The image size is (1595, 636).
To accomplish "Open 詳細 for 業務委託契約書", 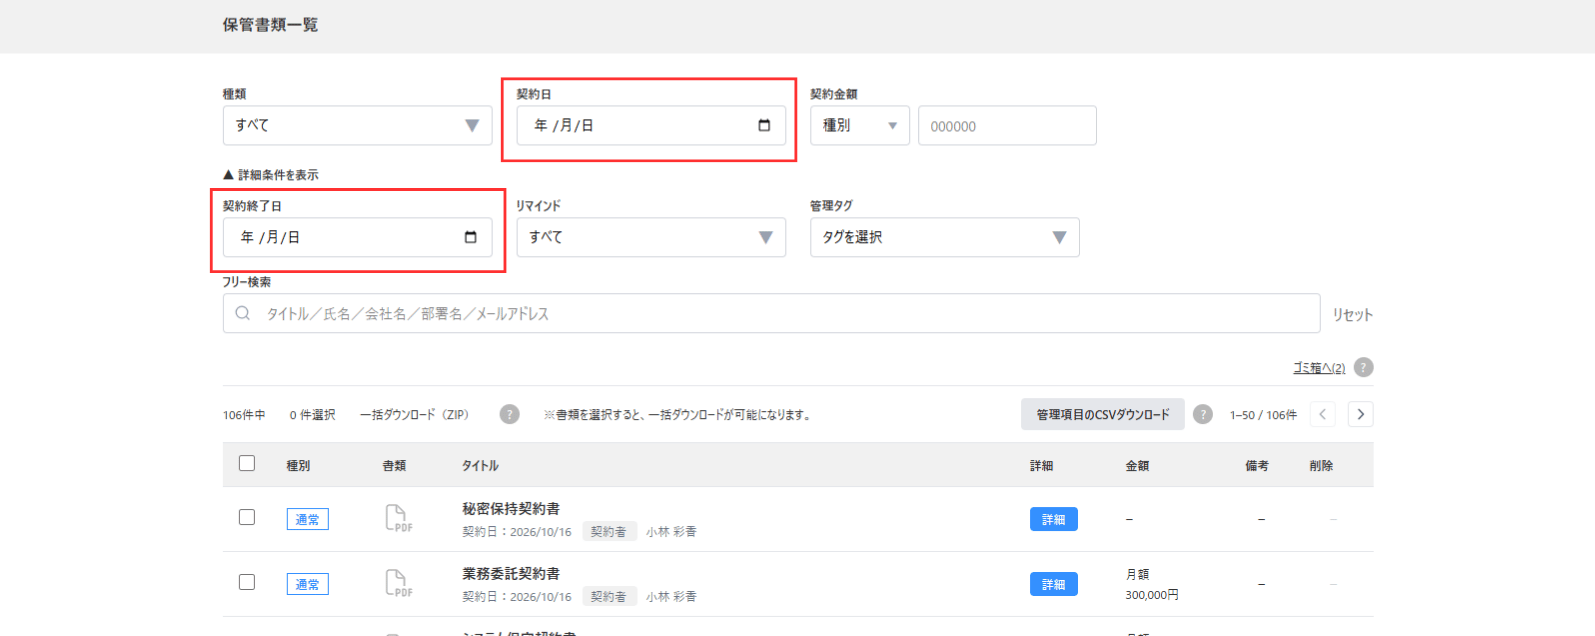I will (x=1054, y=584).
